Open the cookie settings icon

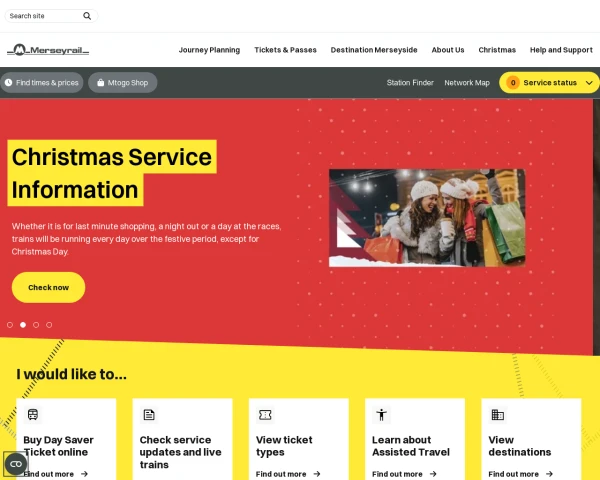click(16, 464)
